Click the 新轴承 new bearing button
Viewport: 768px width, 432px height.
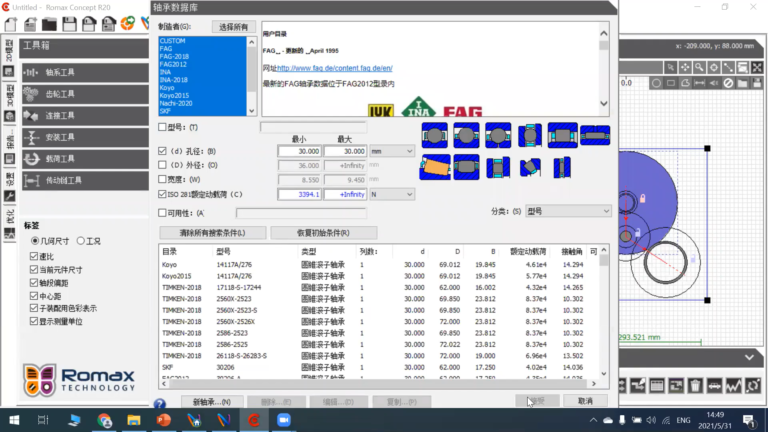[212, 402]
